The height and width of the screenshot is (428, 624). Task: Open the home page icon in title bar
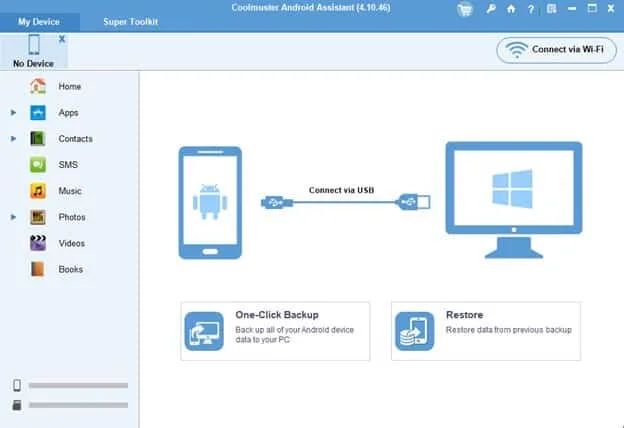pyautogui.click(x=511, y=9)
